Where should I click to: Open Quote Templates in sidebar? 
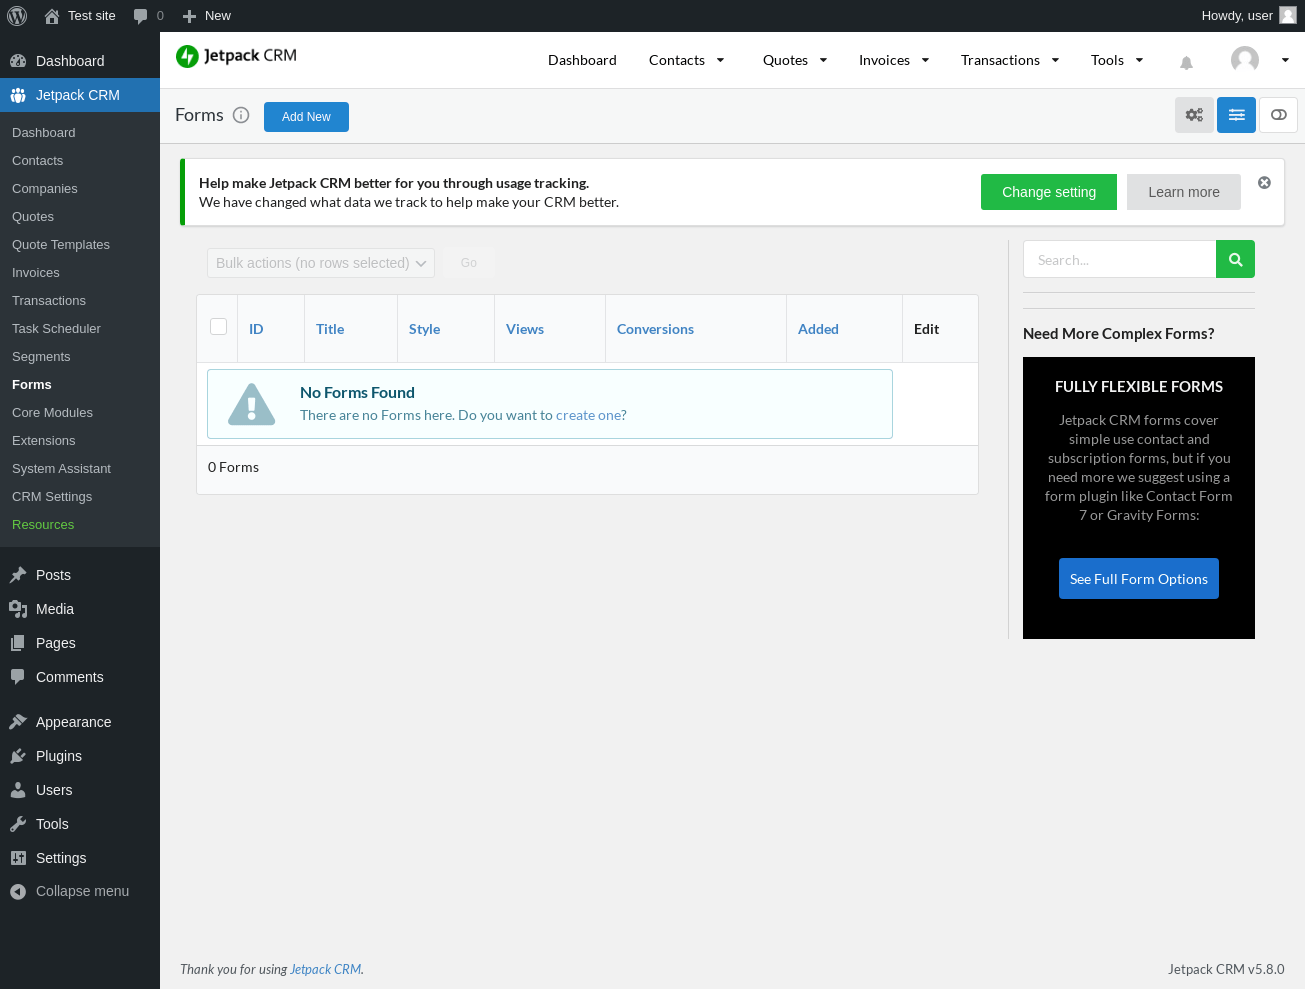coord(61,245)
